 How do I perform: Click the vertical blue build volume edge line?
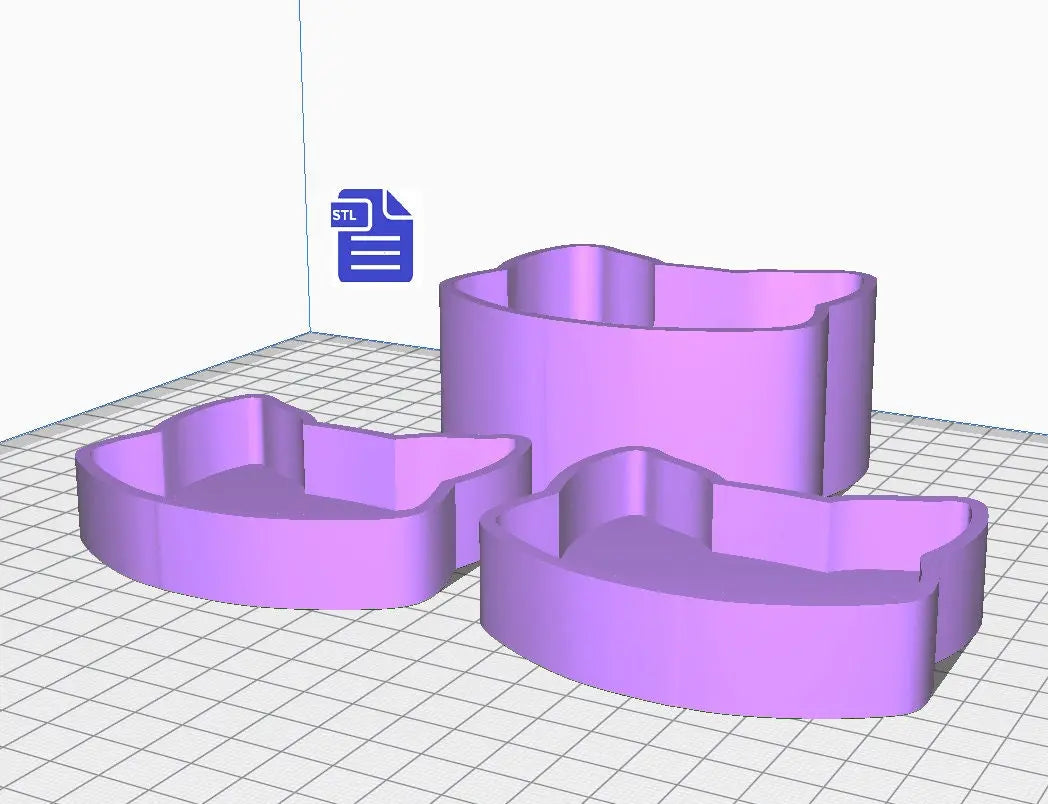304,150
